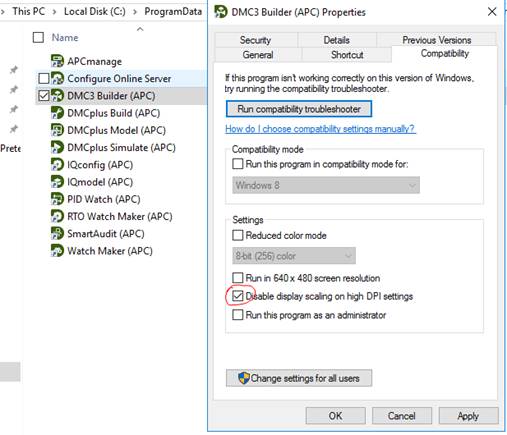Screen dimensions: 507x435
Task: Uncheck Disable display scaling on high DPI
Action: coord(238,296)
